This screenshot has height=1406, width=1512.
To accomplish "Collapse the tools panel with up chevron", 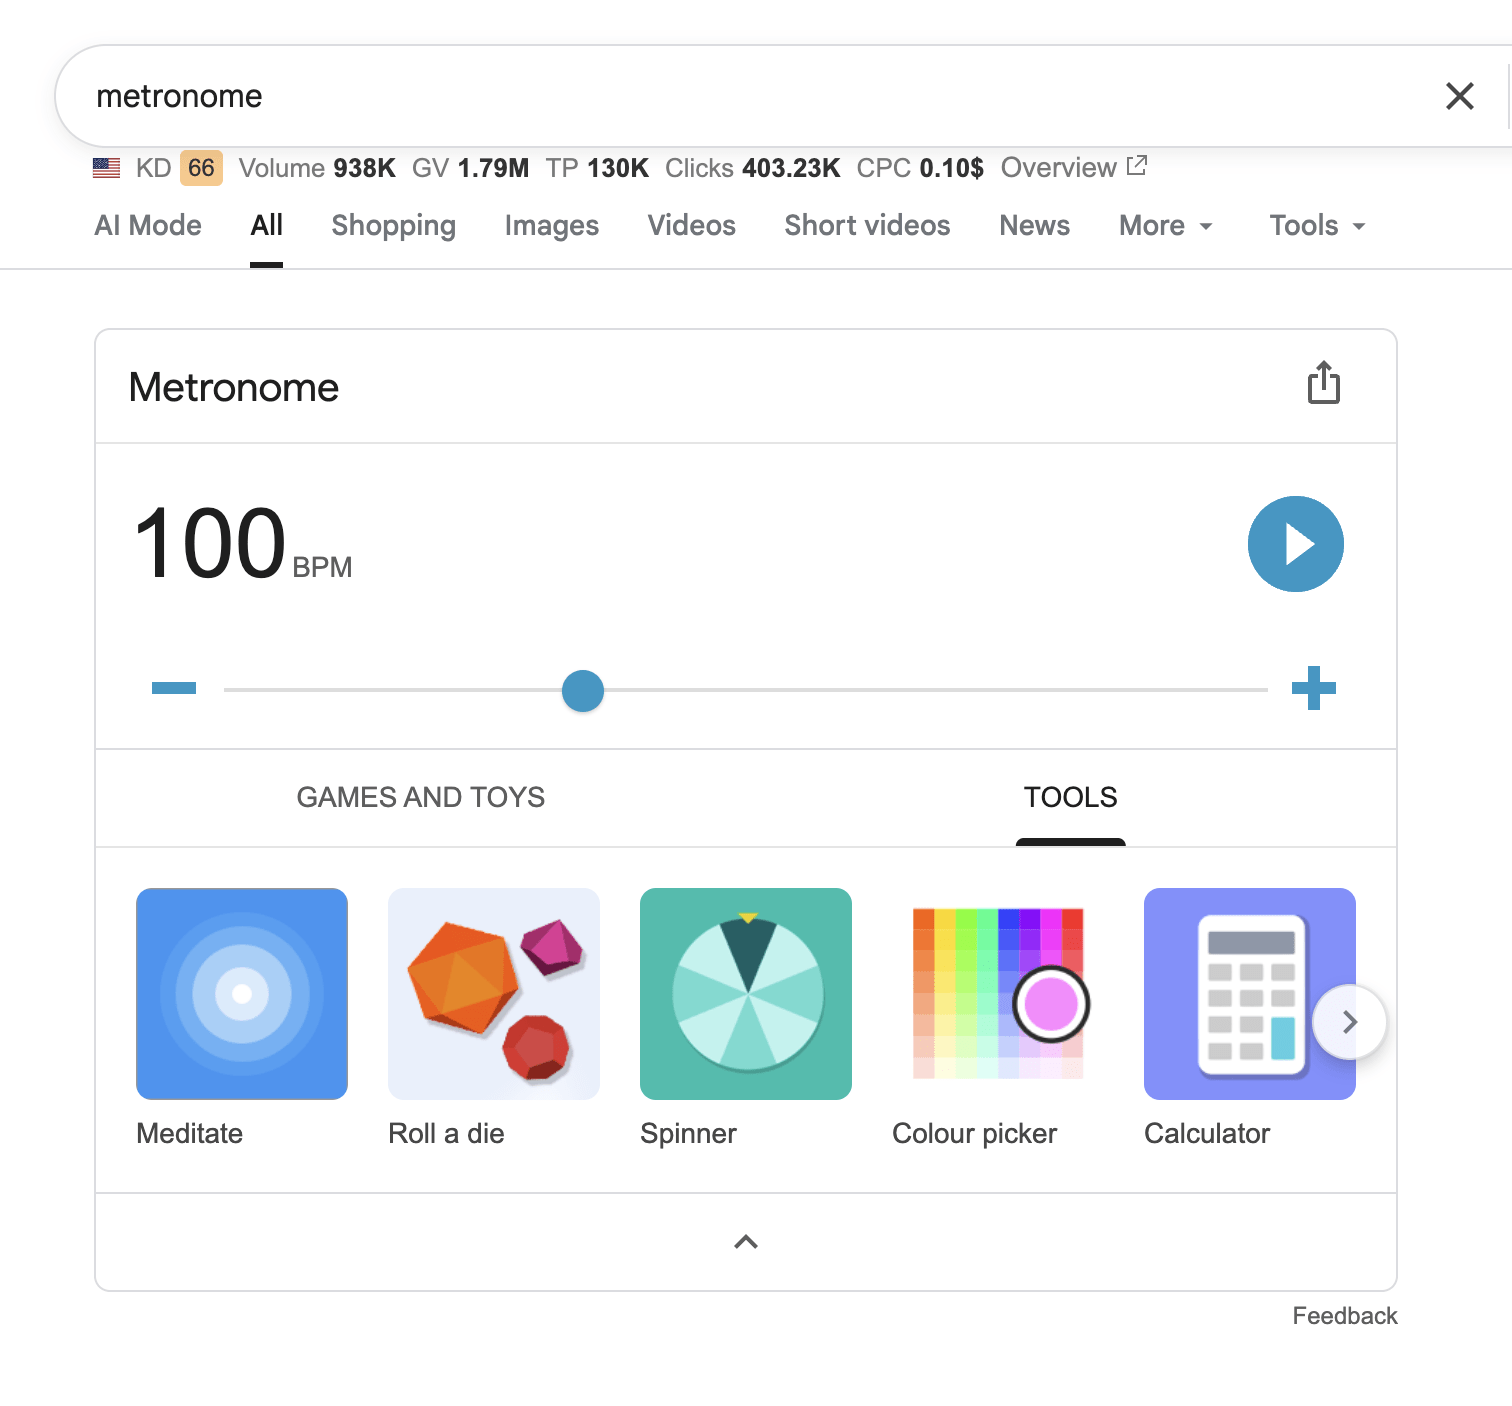I will click(x=746, y=1242).
